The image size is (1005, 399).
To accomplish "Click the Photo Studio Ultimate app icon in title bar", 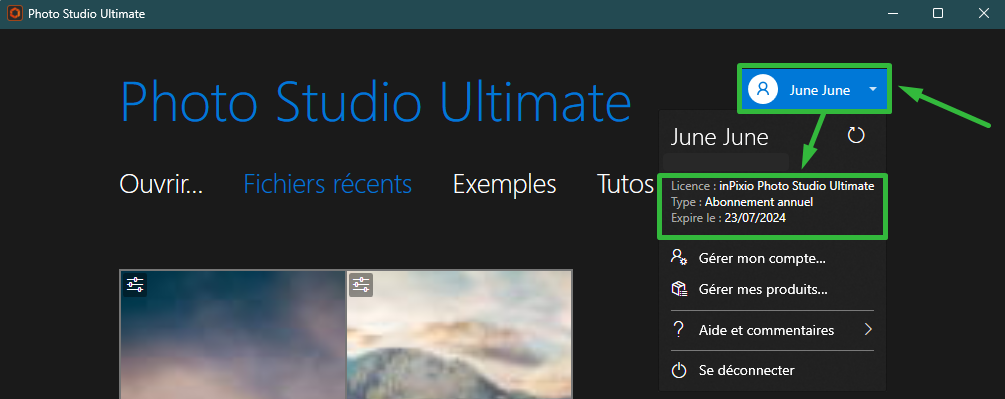I will (x=14, y=13).
